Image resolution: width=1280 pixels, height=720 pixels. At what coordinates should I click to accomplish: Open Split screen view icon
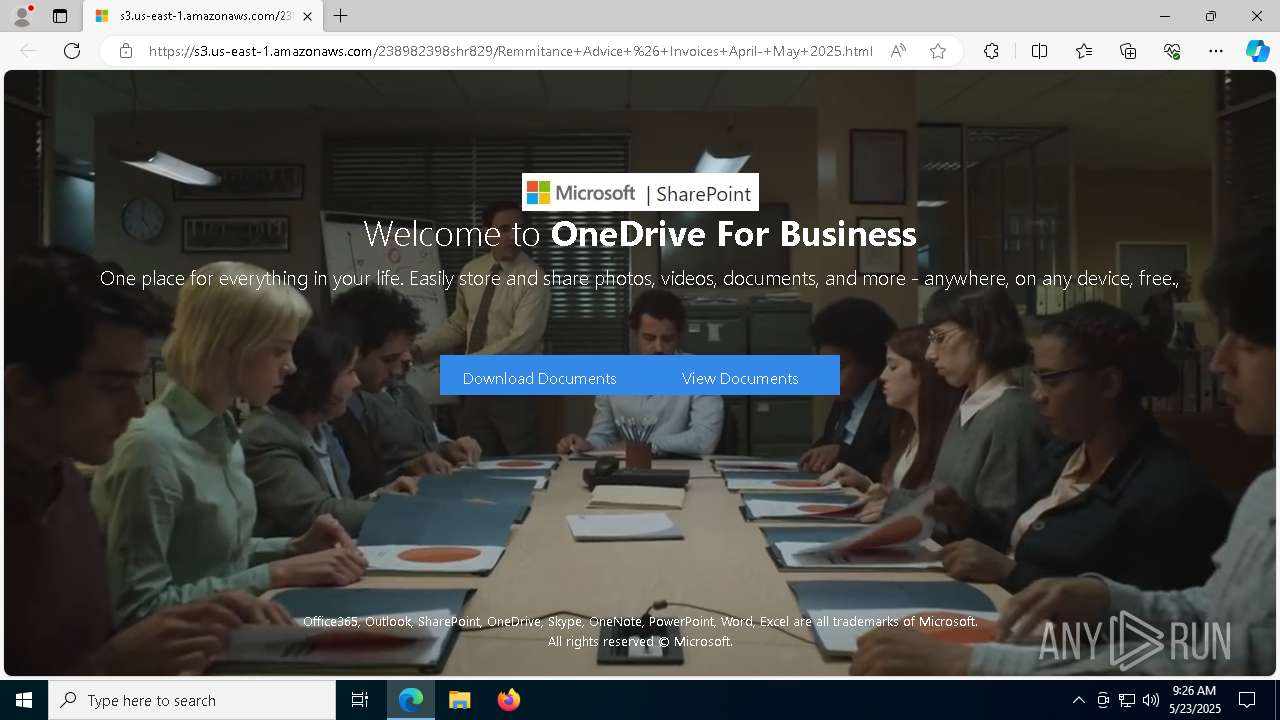[1039, 51]
